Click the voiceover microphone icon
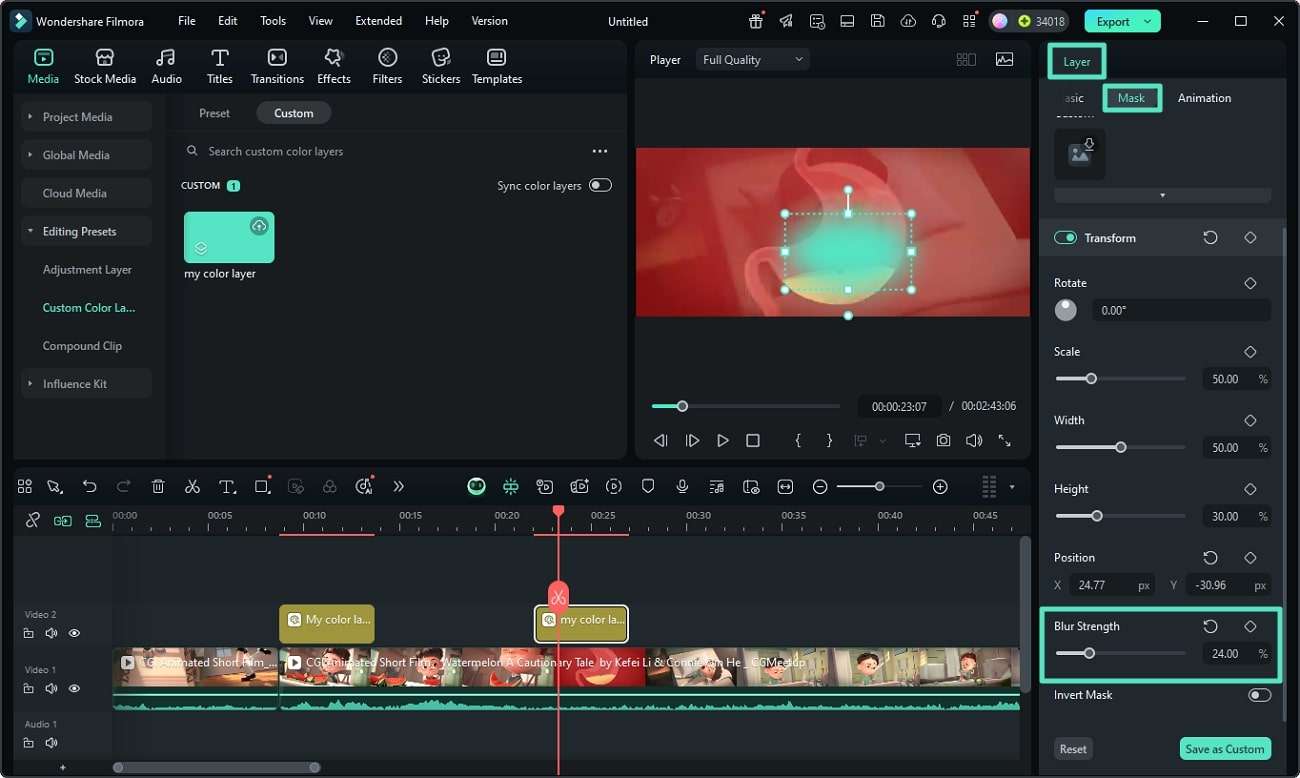The image size is (1300, 778). pyautogui.click(x=682, y=486)
